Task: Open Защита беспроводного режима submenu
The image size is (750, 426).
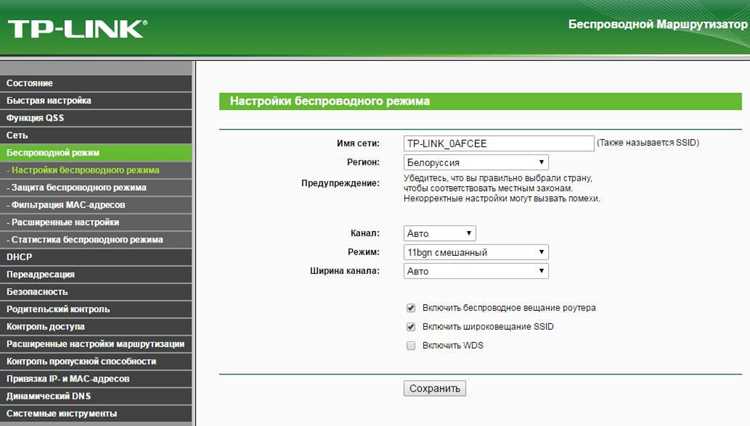Action: pos(96,187)
